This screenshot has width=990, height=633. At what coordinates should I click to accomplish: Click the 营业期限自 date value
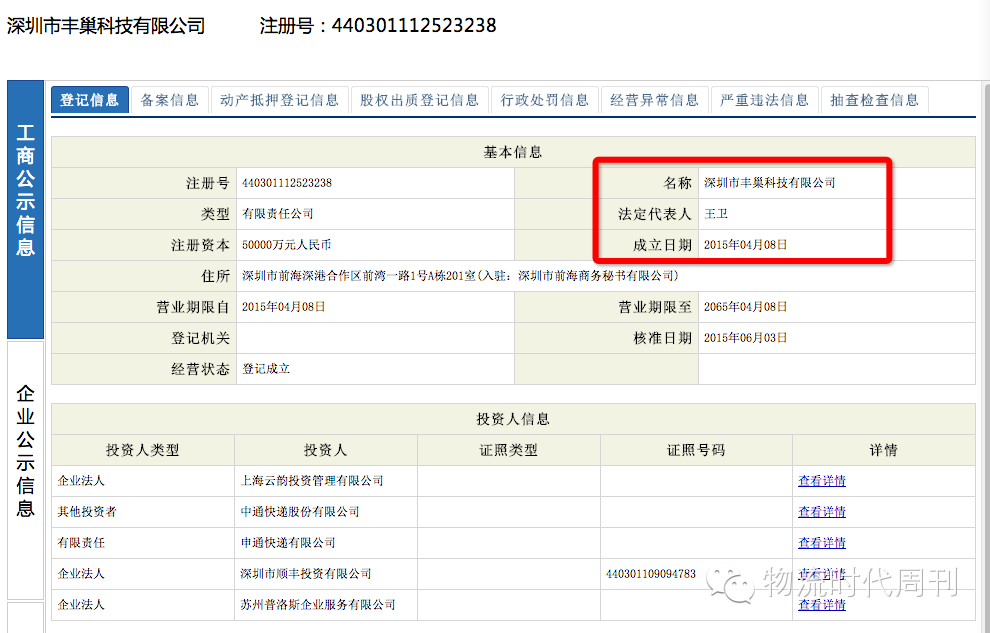click(283, 307)
